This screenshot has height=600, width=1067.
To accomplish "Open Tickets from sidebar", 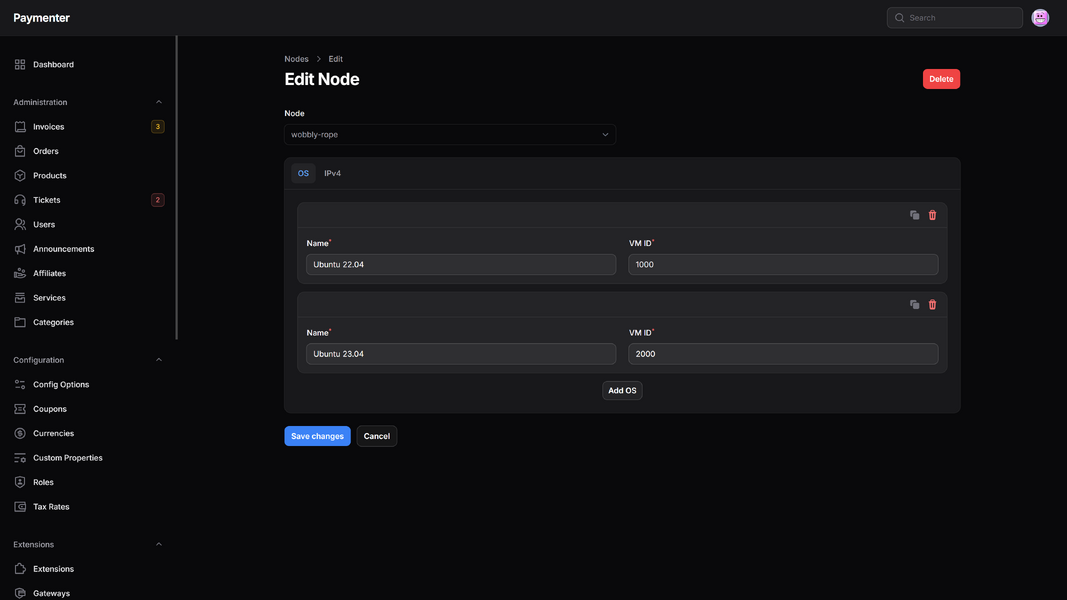I will coord(88,200).
